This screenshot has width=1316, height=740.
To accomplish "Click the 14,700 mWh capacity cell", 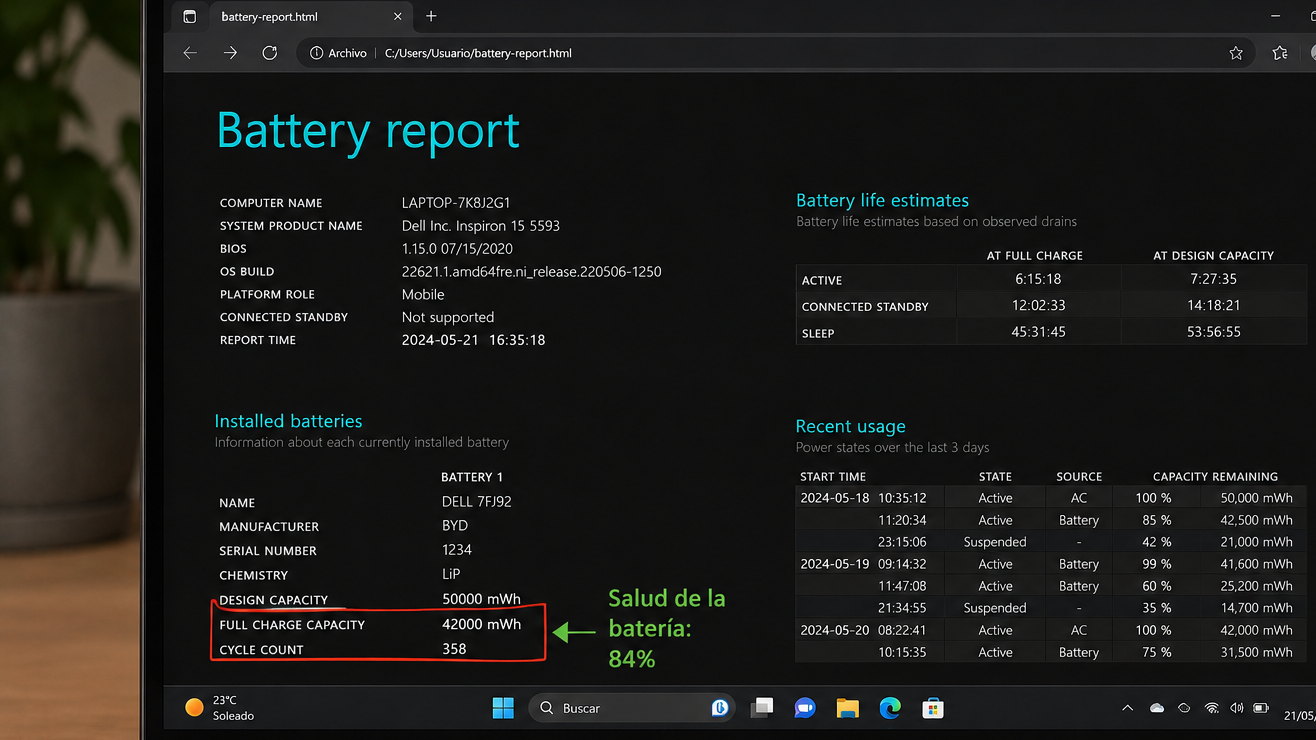I will (x=1256, y=608).
